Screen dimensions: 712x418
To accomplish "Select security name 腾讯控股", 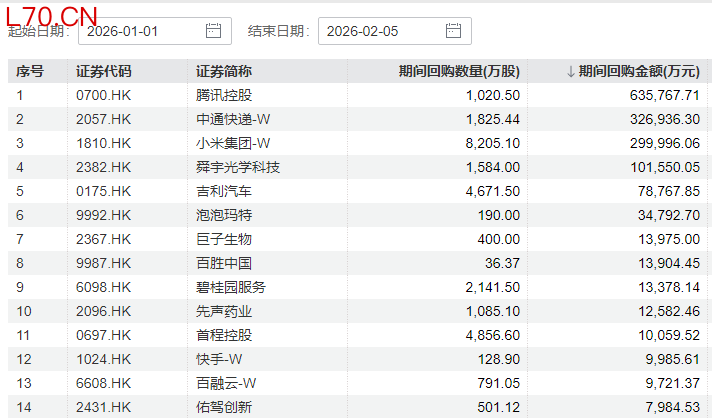I will 224,95.
